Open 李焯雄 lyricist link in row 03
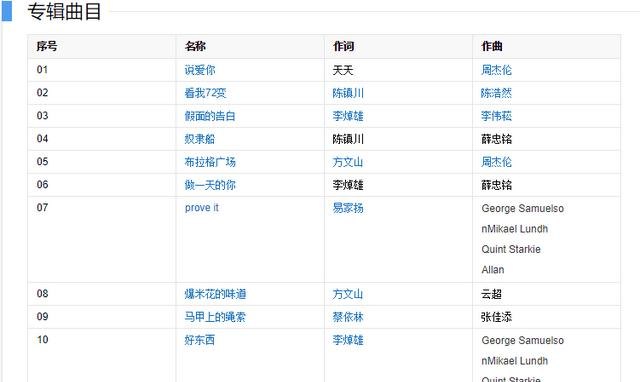The image size is (640, 382). click(x=348, y=116)
